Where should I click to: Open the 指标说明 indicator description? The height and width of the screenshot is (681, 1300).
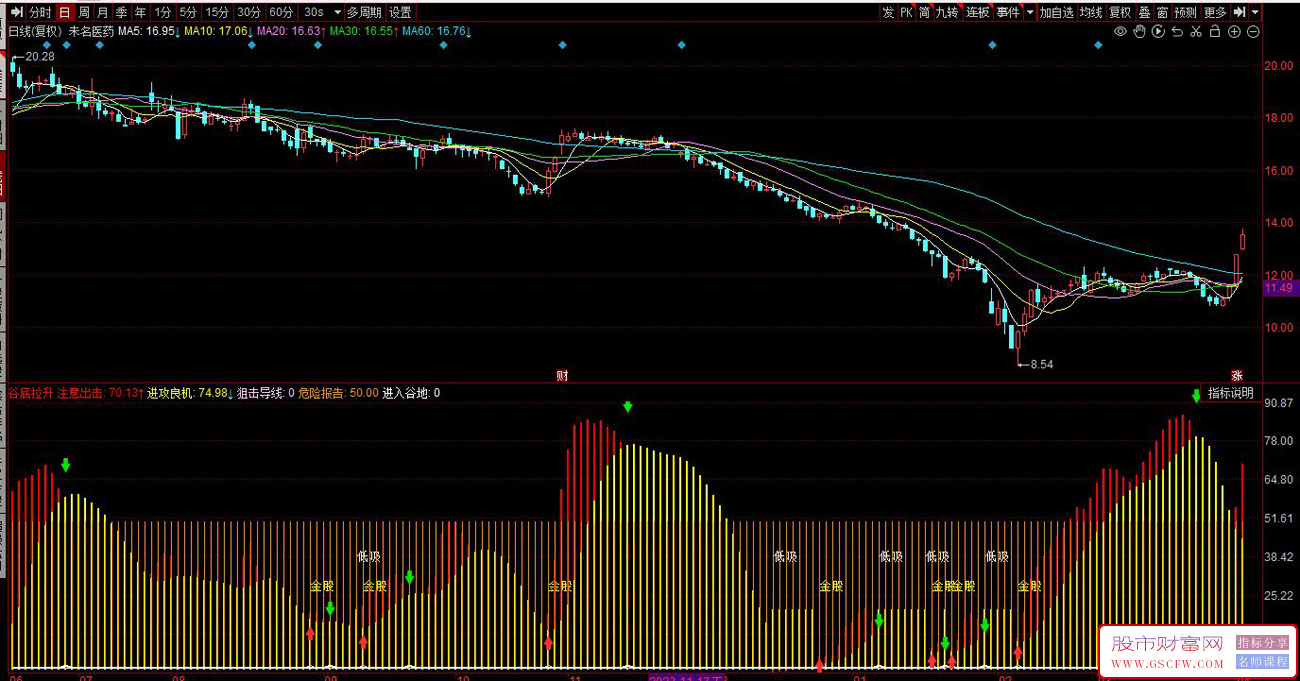click(x=1230, y=393)
